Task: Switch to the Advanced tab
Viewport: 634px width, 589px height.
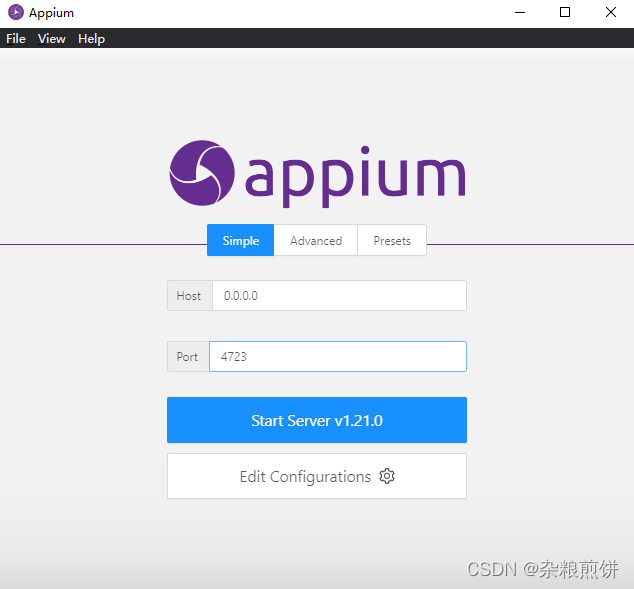Action: (316, 241)
